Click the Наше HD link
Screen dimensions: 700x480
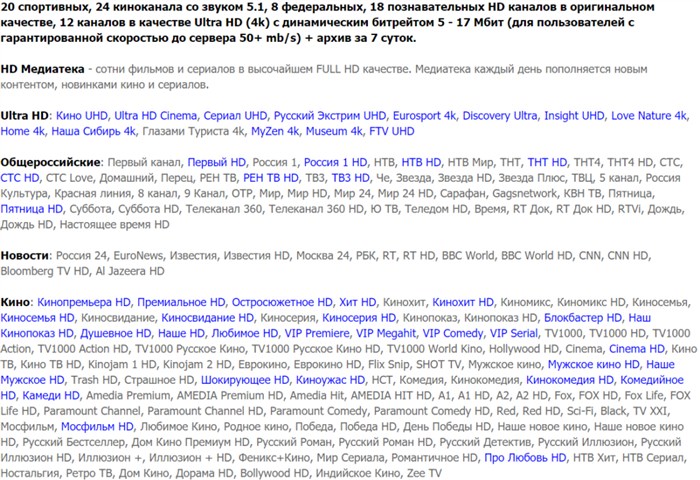[181, 334]
